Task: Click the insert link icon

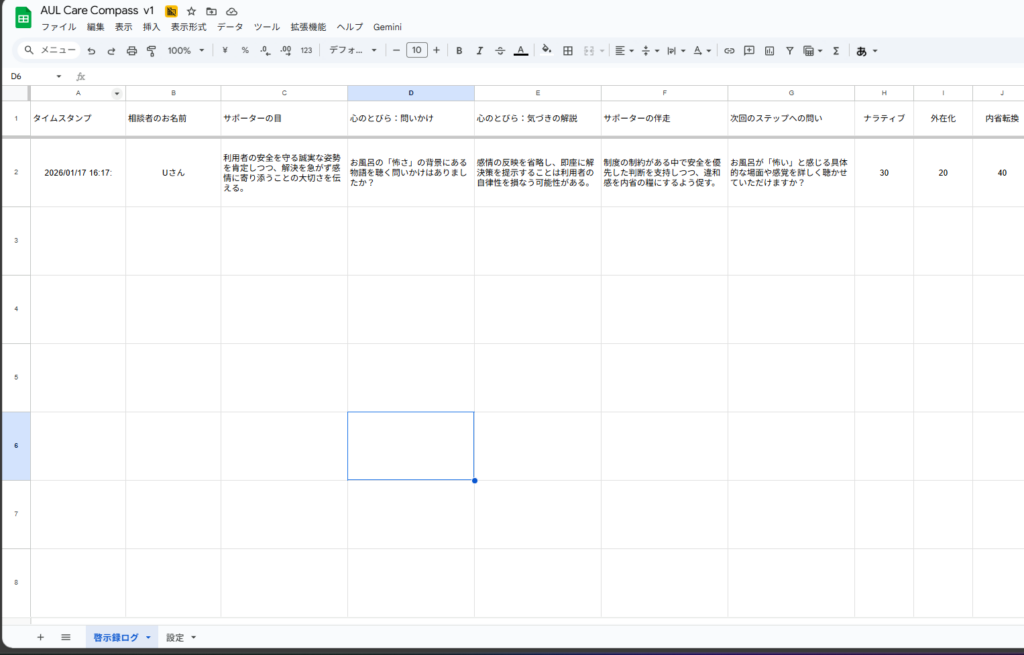Action: (729, 50)
